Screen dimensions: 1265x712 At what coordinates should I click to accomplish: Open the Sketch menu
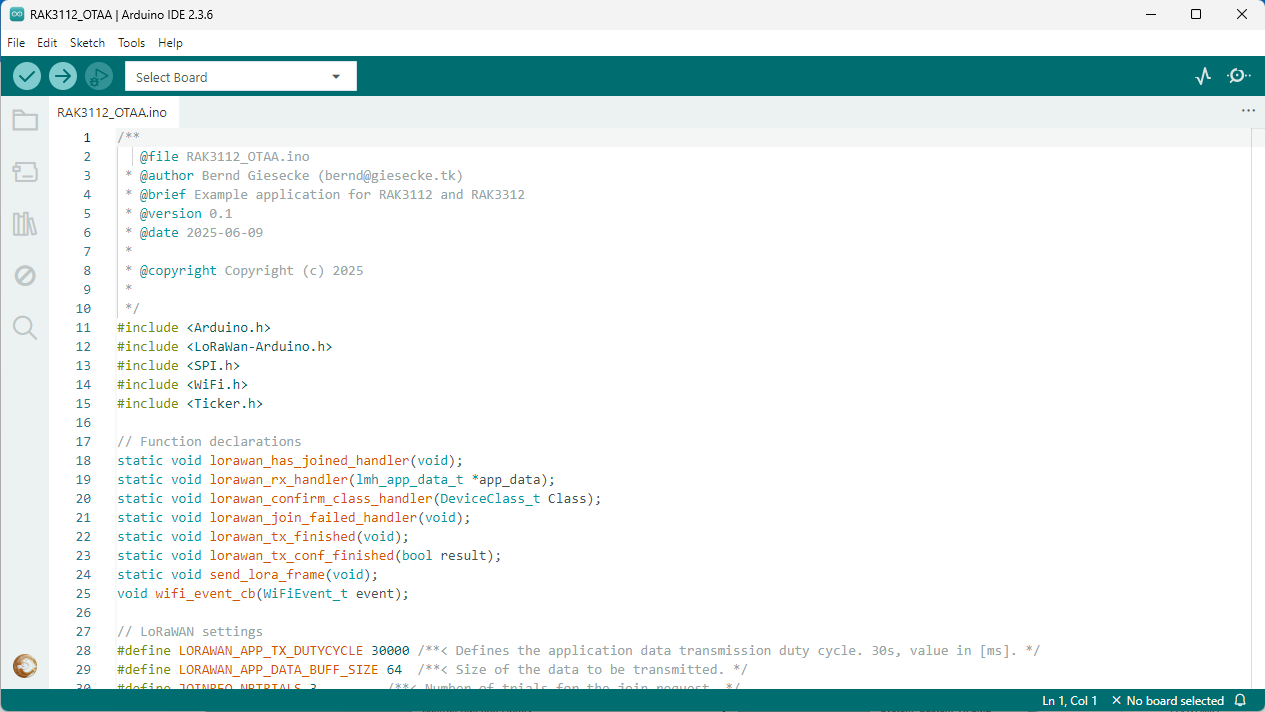tap(87, 43)
